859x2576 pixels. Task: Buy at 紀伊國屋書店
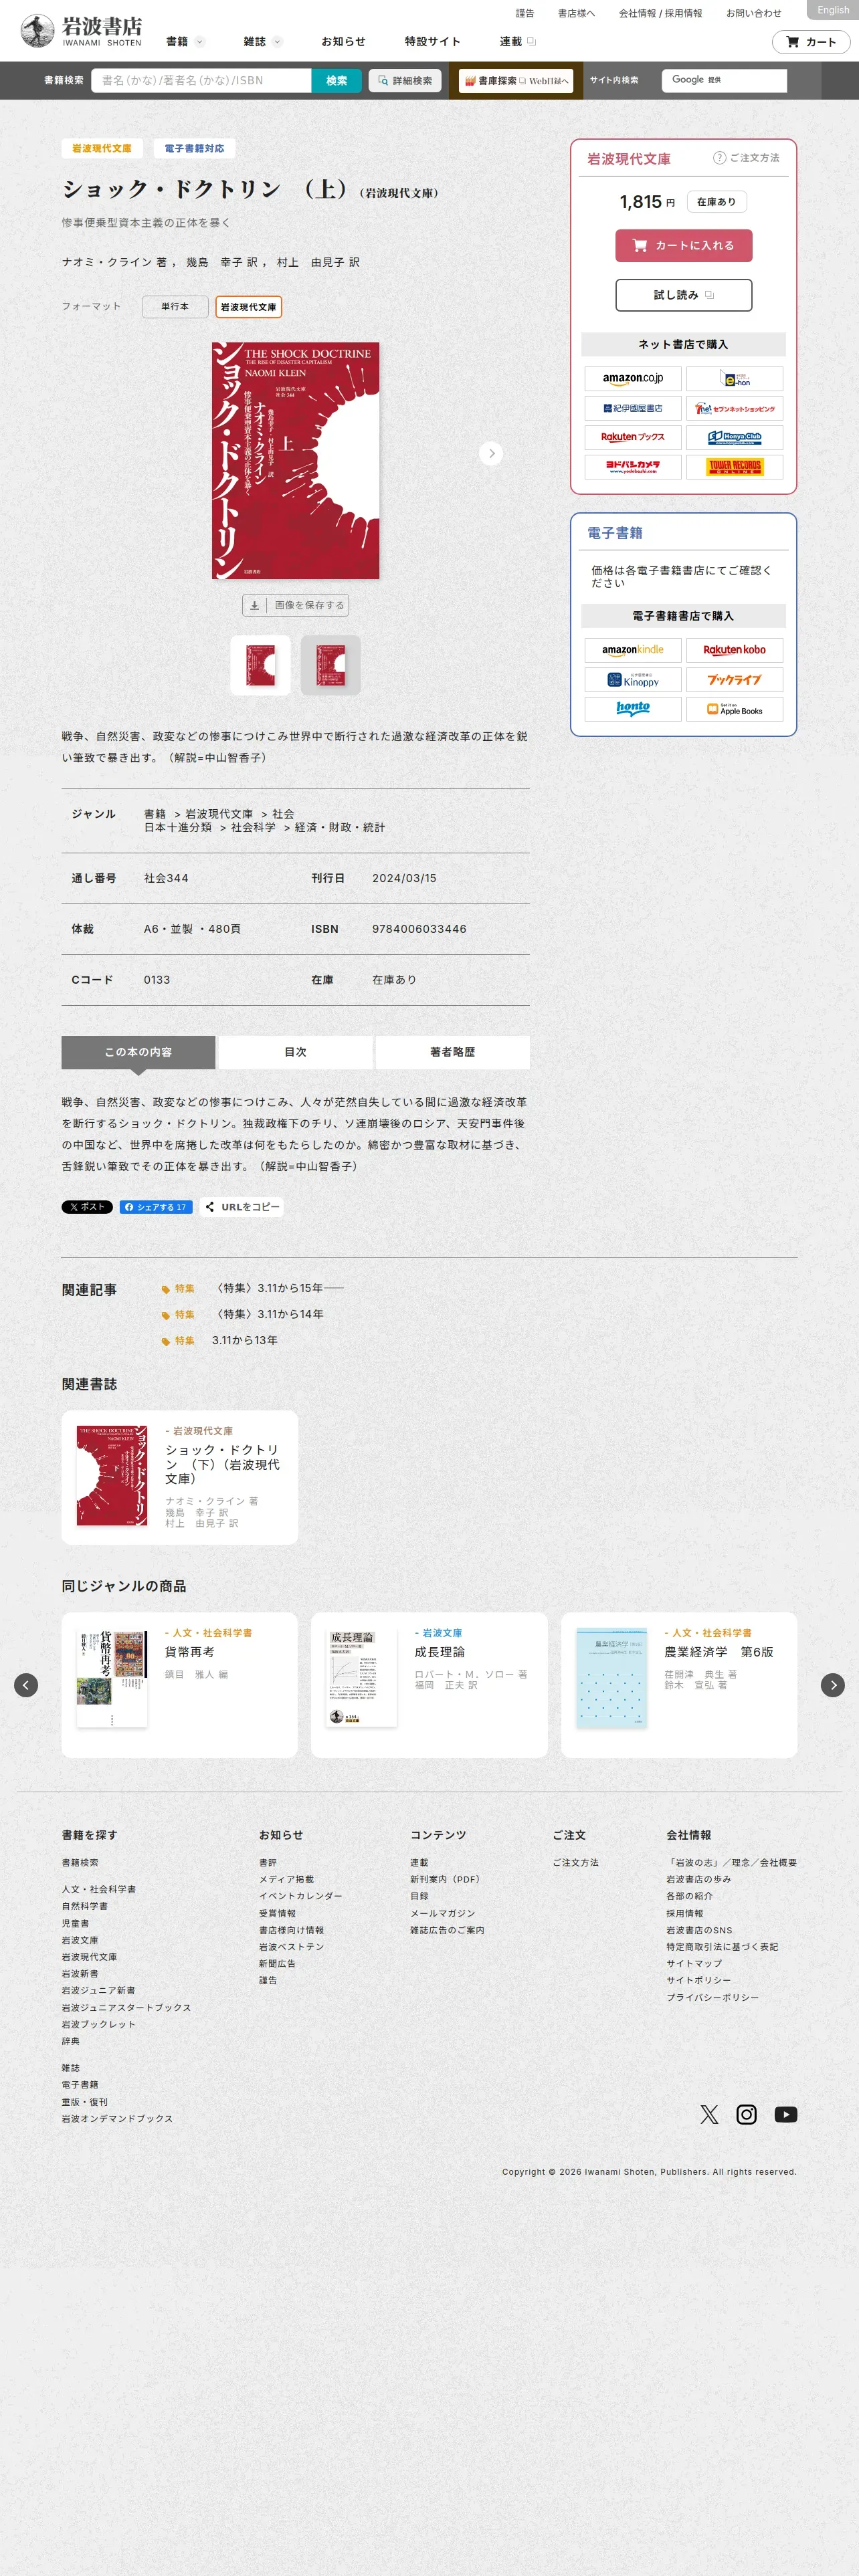click(x=633, y=408)
